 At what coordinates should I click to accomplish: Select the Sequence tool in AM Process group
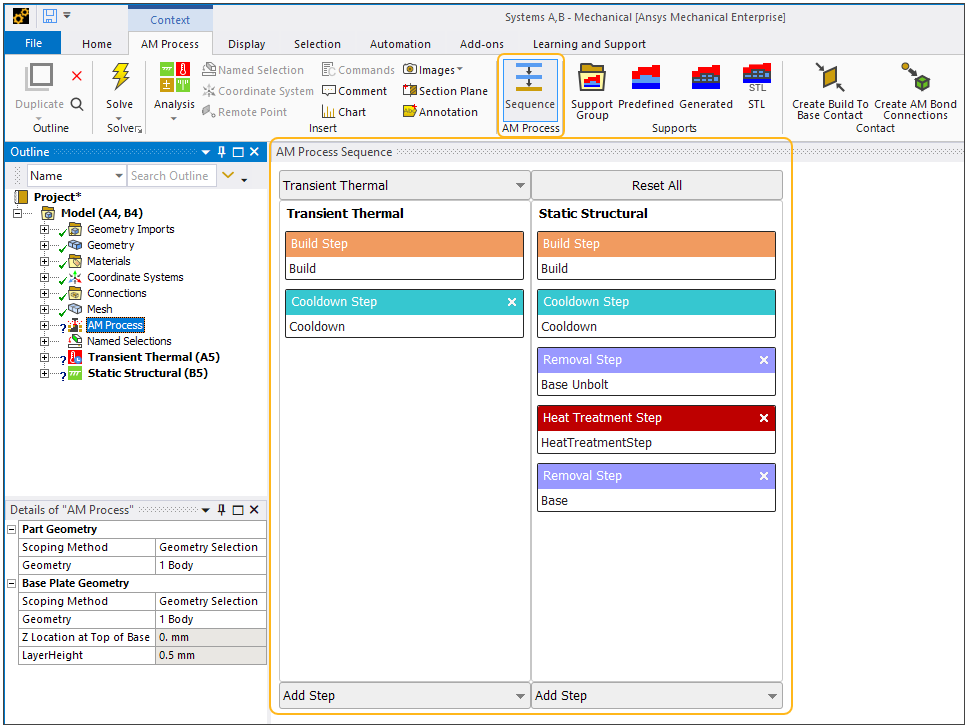point(530,90)
